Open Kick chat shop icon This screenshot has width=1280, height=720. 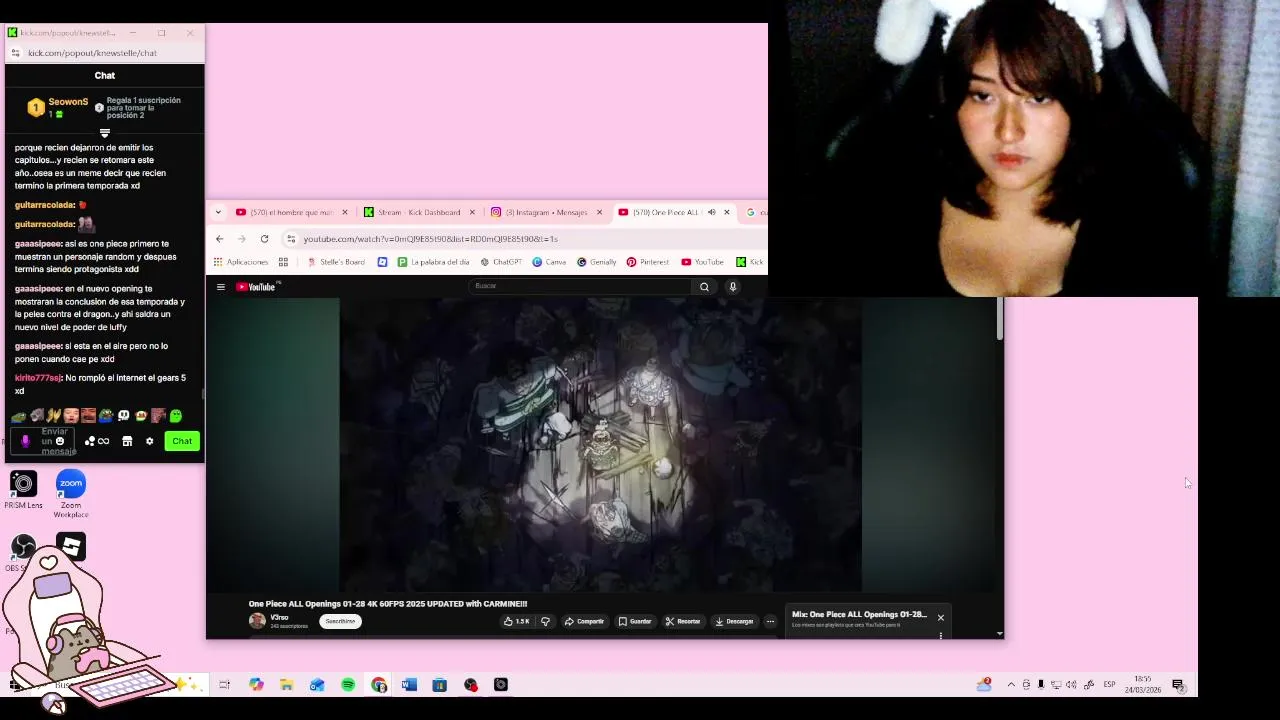pyautogui.click(x=127, y=441)
